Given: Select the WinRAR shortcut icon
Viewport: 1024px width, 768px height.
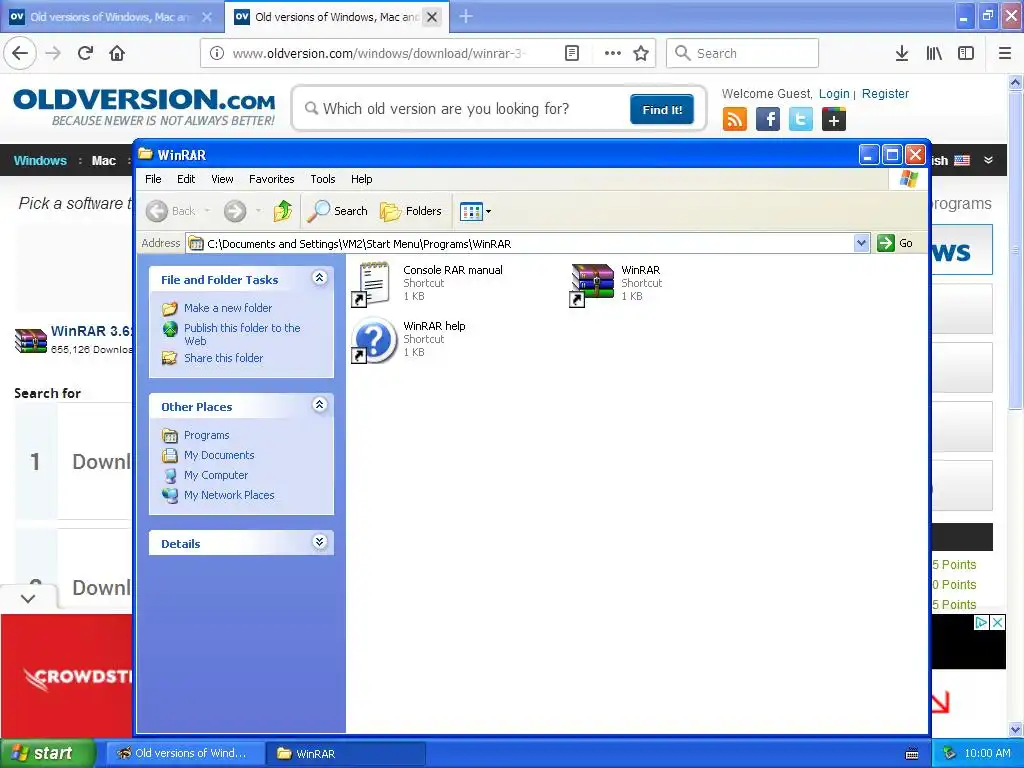Looking at the screenshot, I should pyautogui.click(x=592, y=283).
